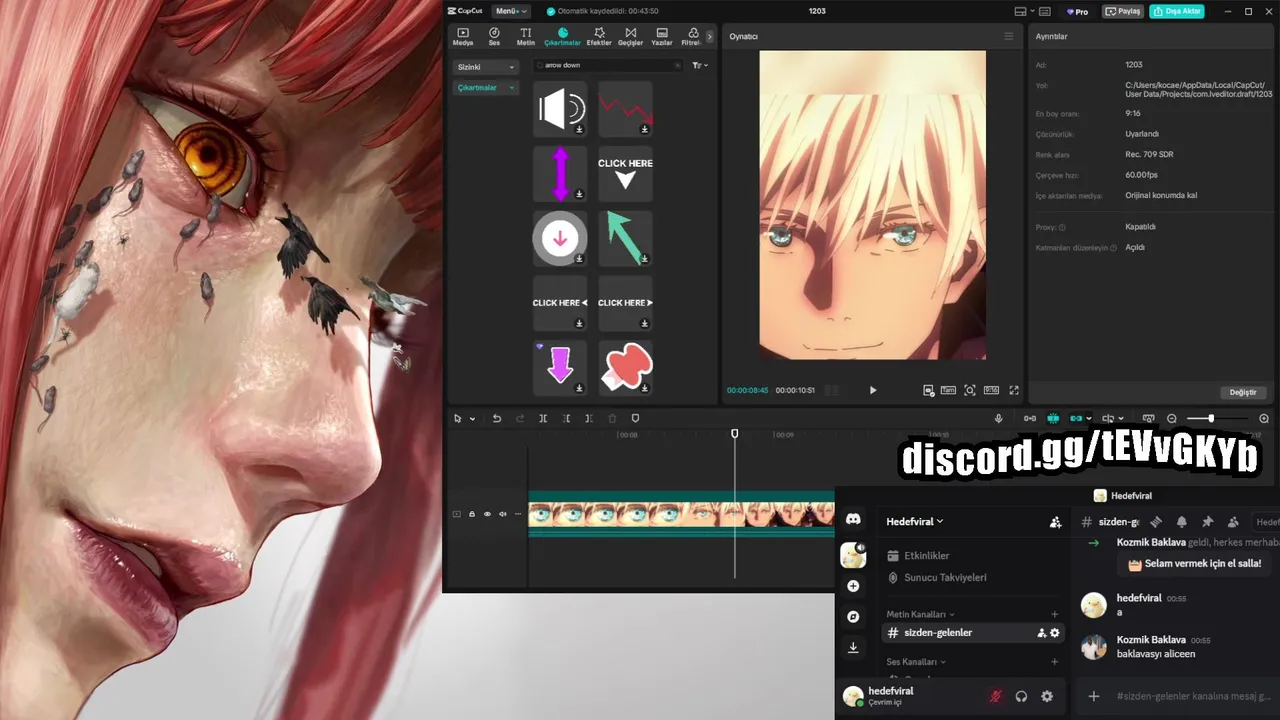Screen dimensions: 1280x720
Task: Toggle fullscreen preview in player
Action: point(1013,390)
